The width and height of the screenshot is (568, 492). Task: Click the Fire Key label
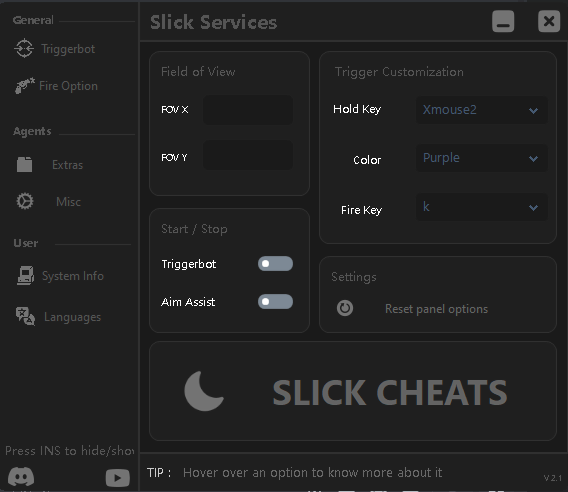[x=362, y=210]
